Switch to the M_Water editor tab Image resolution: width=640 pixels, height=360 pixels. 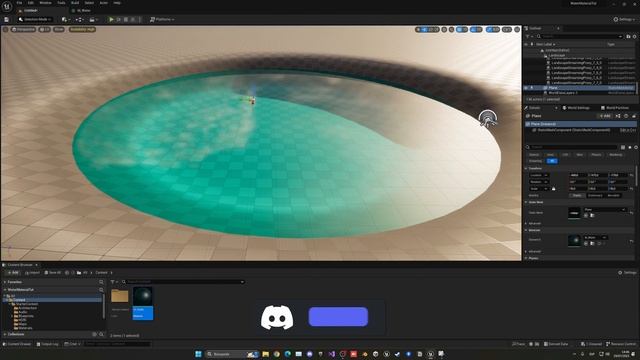point(84,11)
